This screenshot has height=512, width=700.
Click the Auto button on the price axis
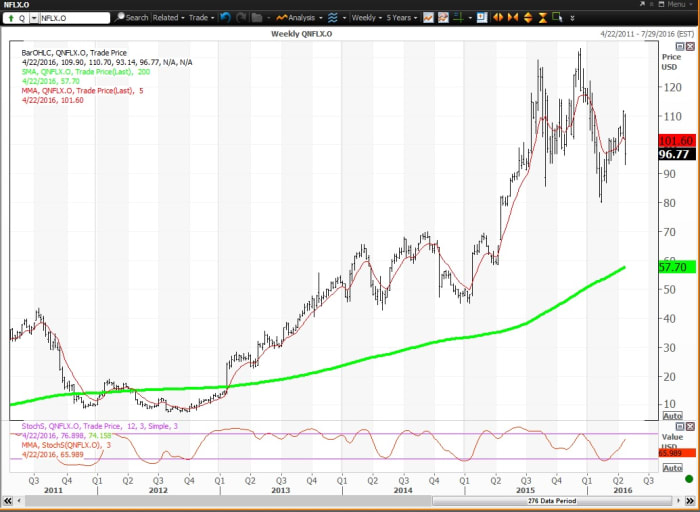tap(672, 416)
